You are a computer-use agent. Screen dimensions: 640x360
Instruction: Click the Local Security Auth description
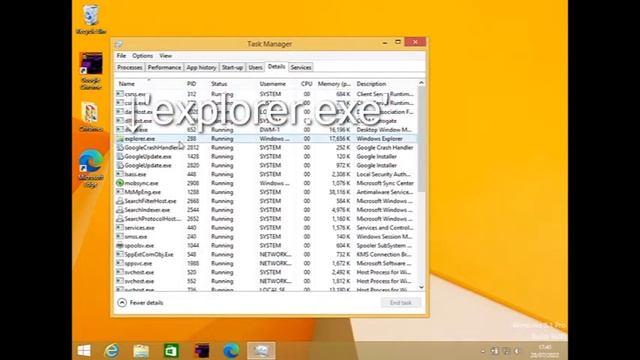pyautogui.click(x=384, y=174)
